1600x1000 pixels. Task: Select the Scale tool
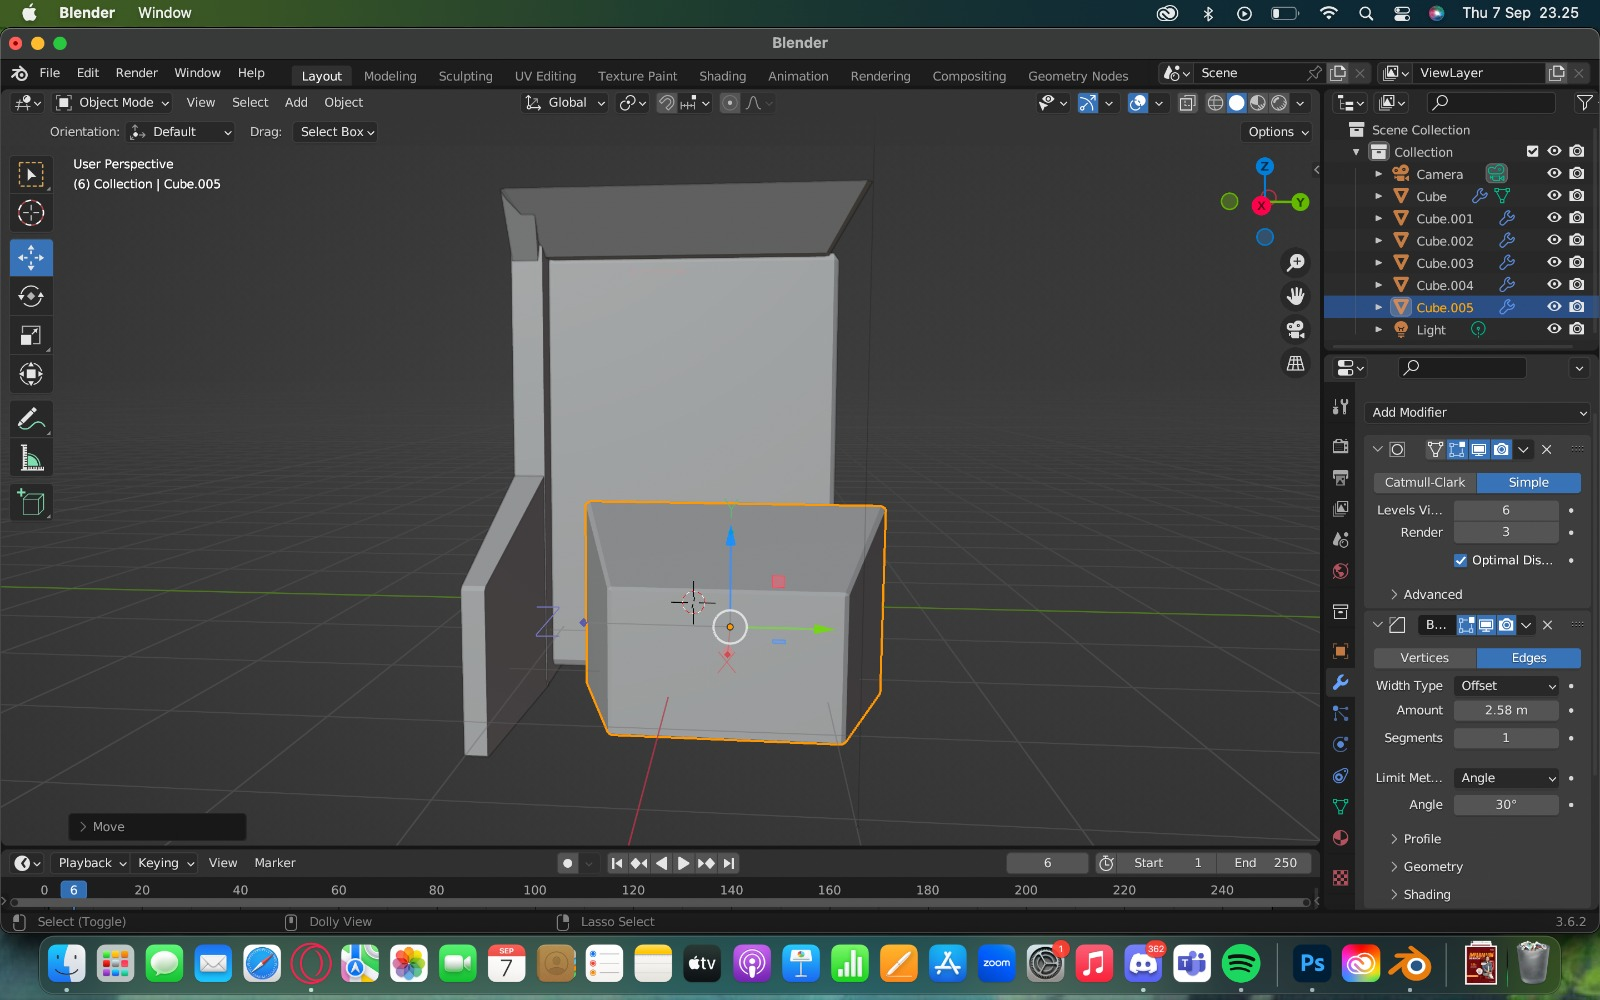(31, 336)
